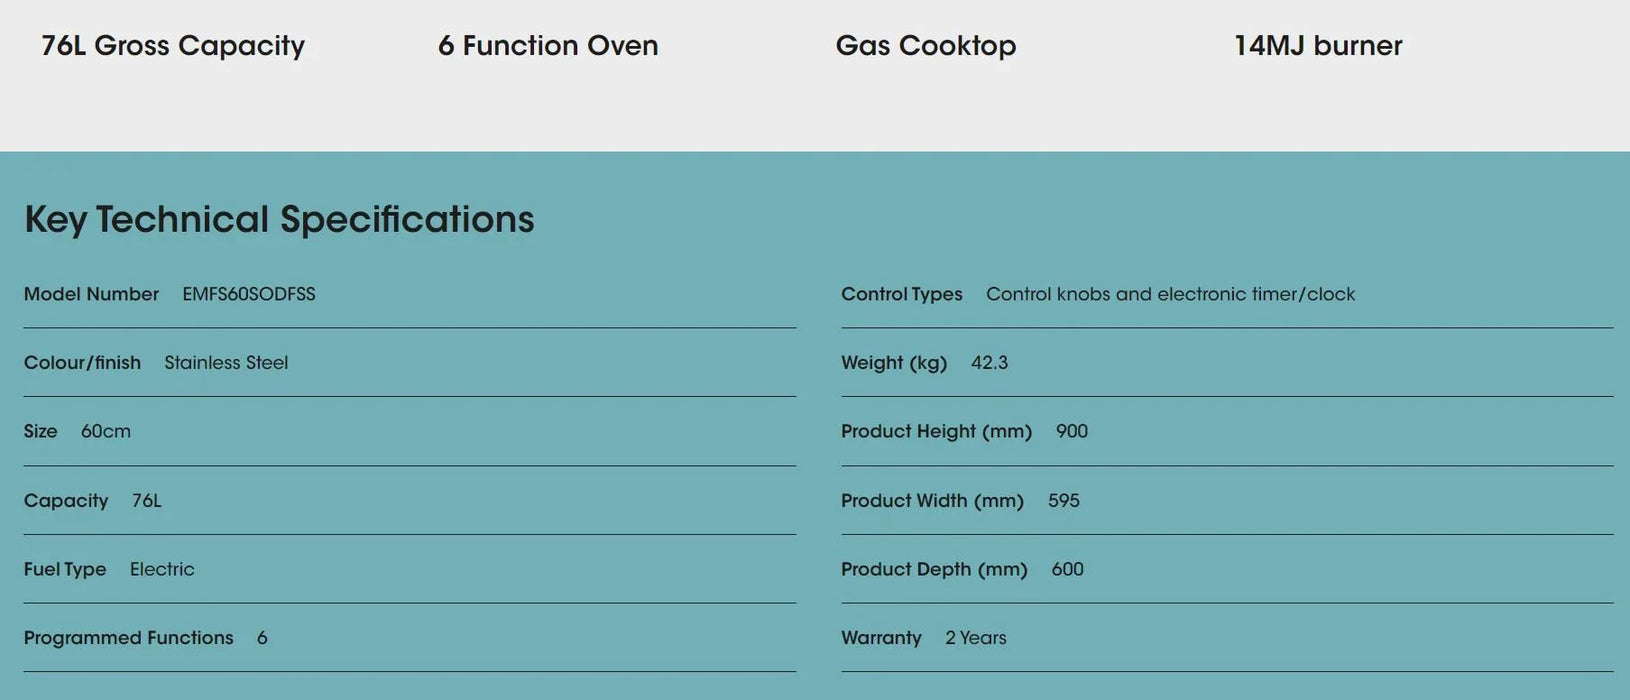Click the "Stainless Steel" colour value
The width and height of the screenshot is (1630, 700).
(226, 363)
